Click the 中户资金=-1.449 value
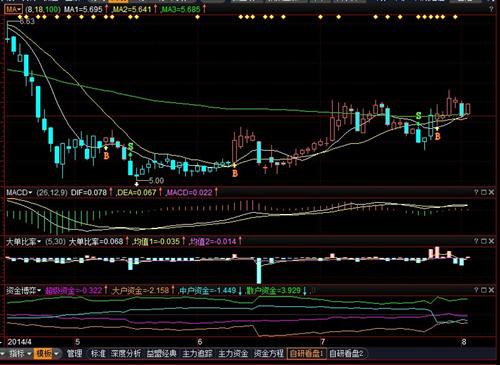 point(208,291)
